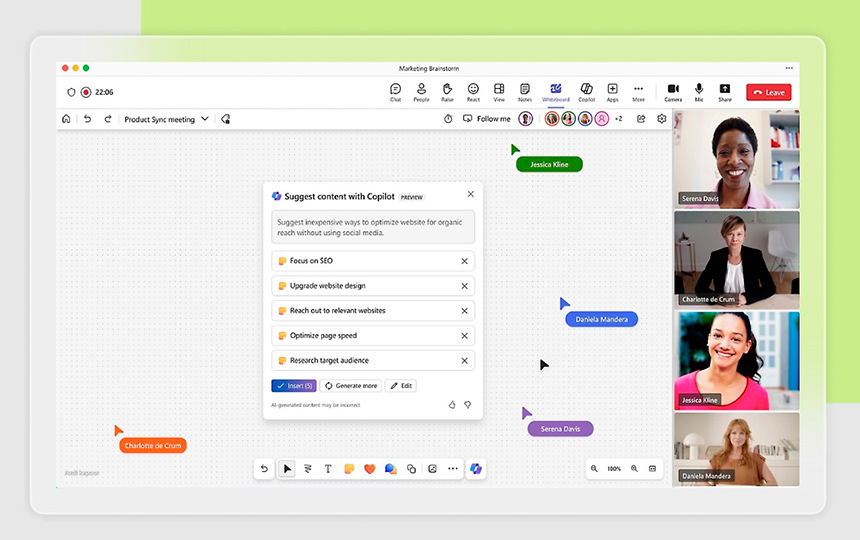The width and height of the screenshot is (860, 540).
Task: Remove the Upgrade website design suggestion
Action: point(465,286)
